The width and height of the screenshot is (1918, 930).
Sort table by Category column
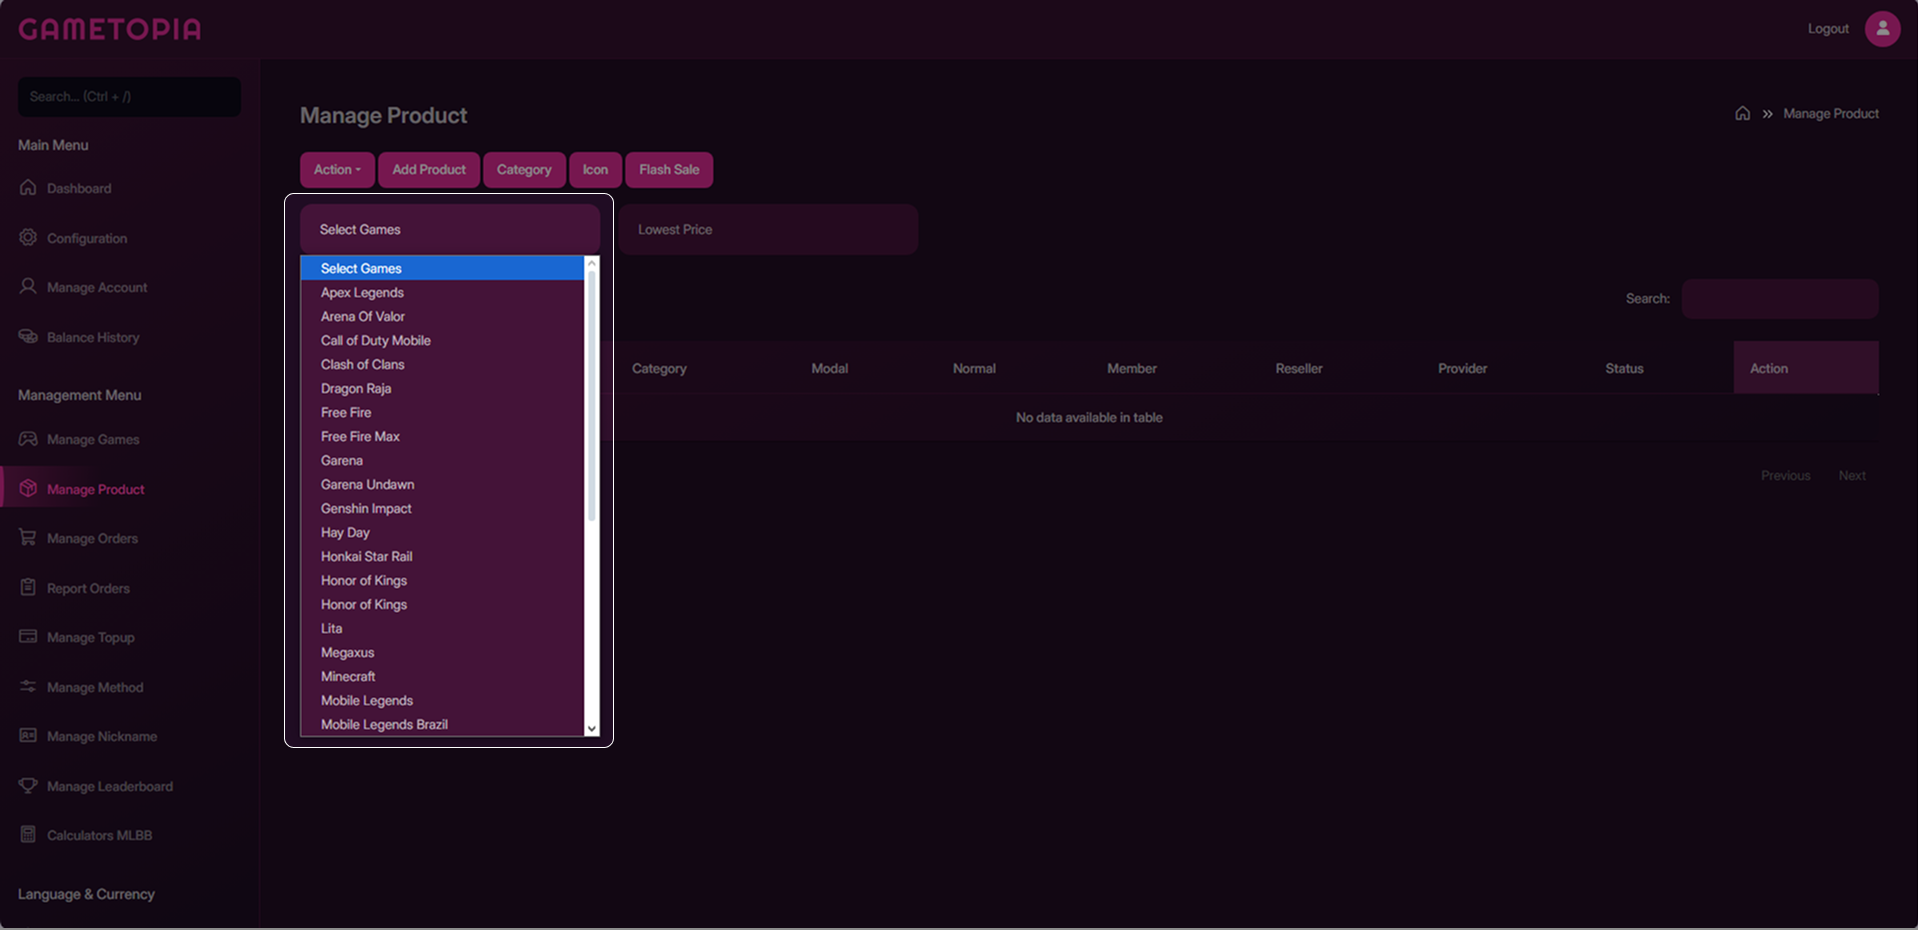pyautogui.click(x=659, y=369)
